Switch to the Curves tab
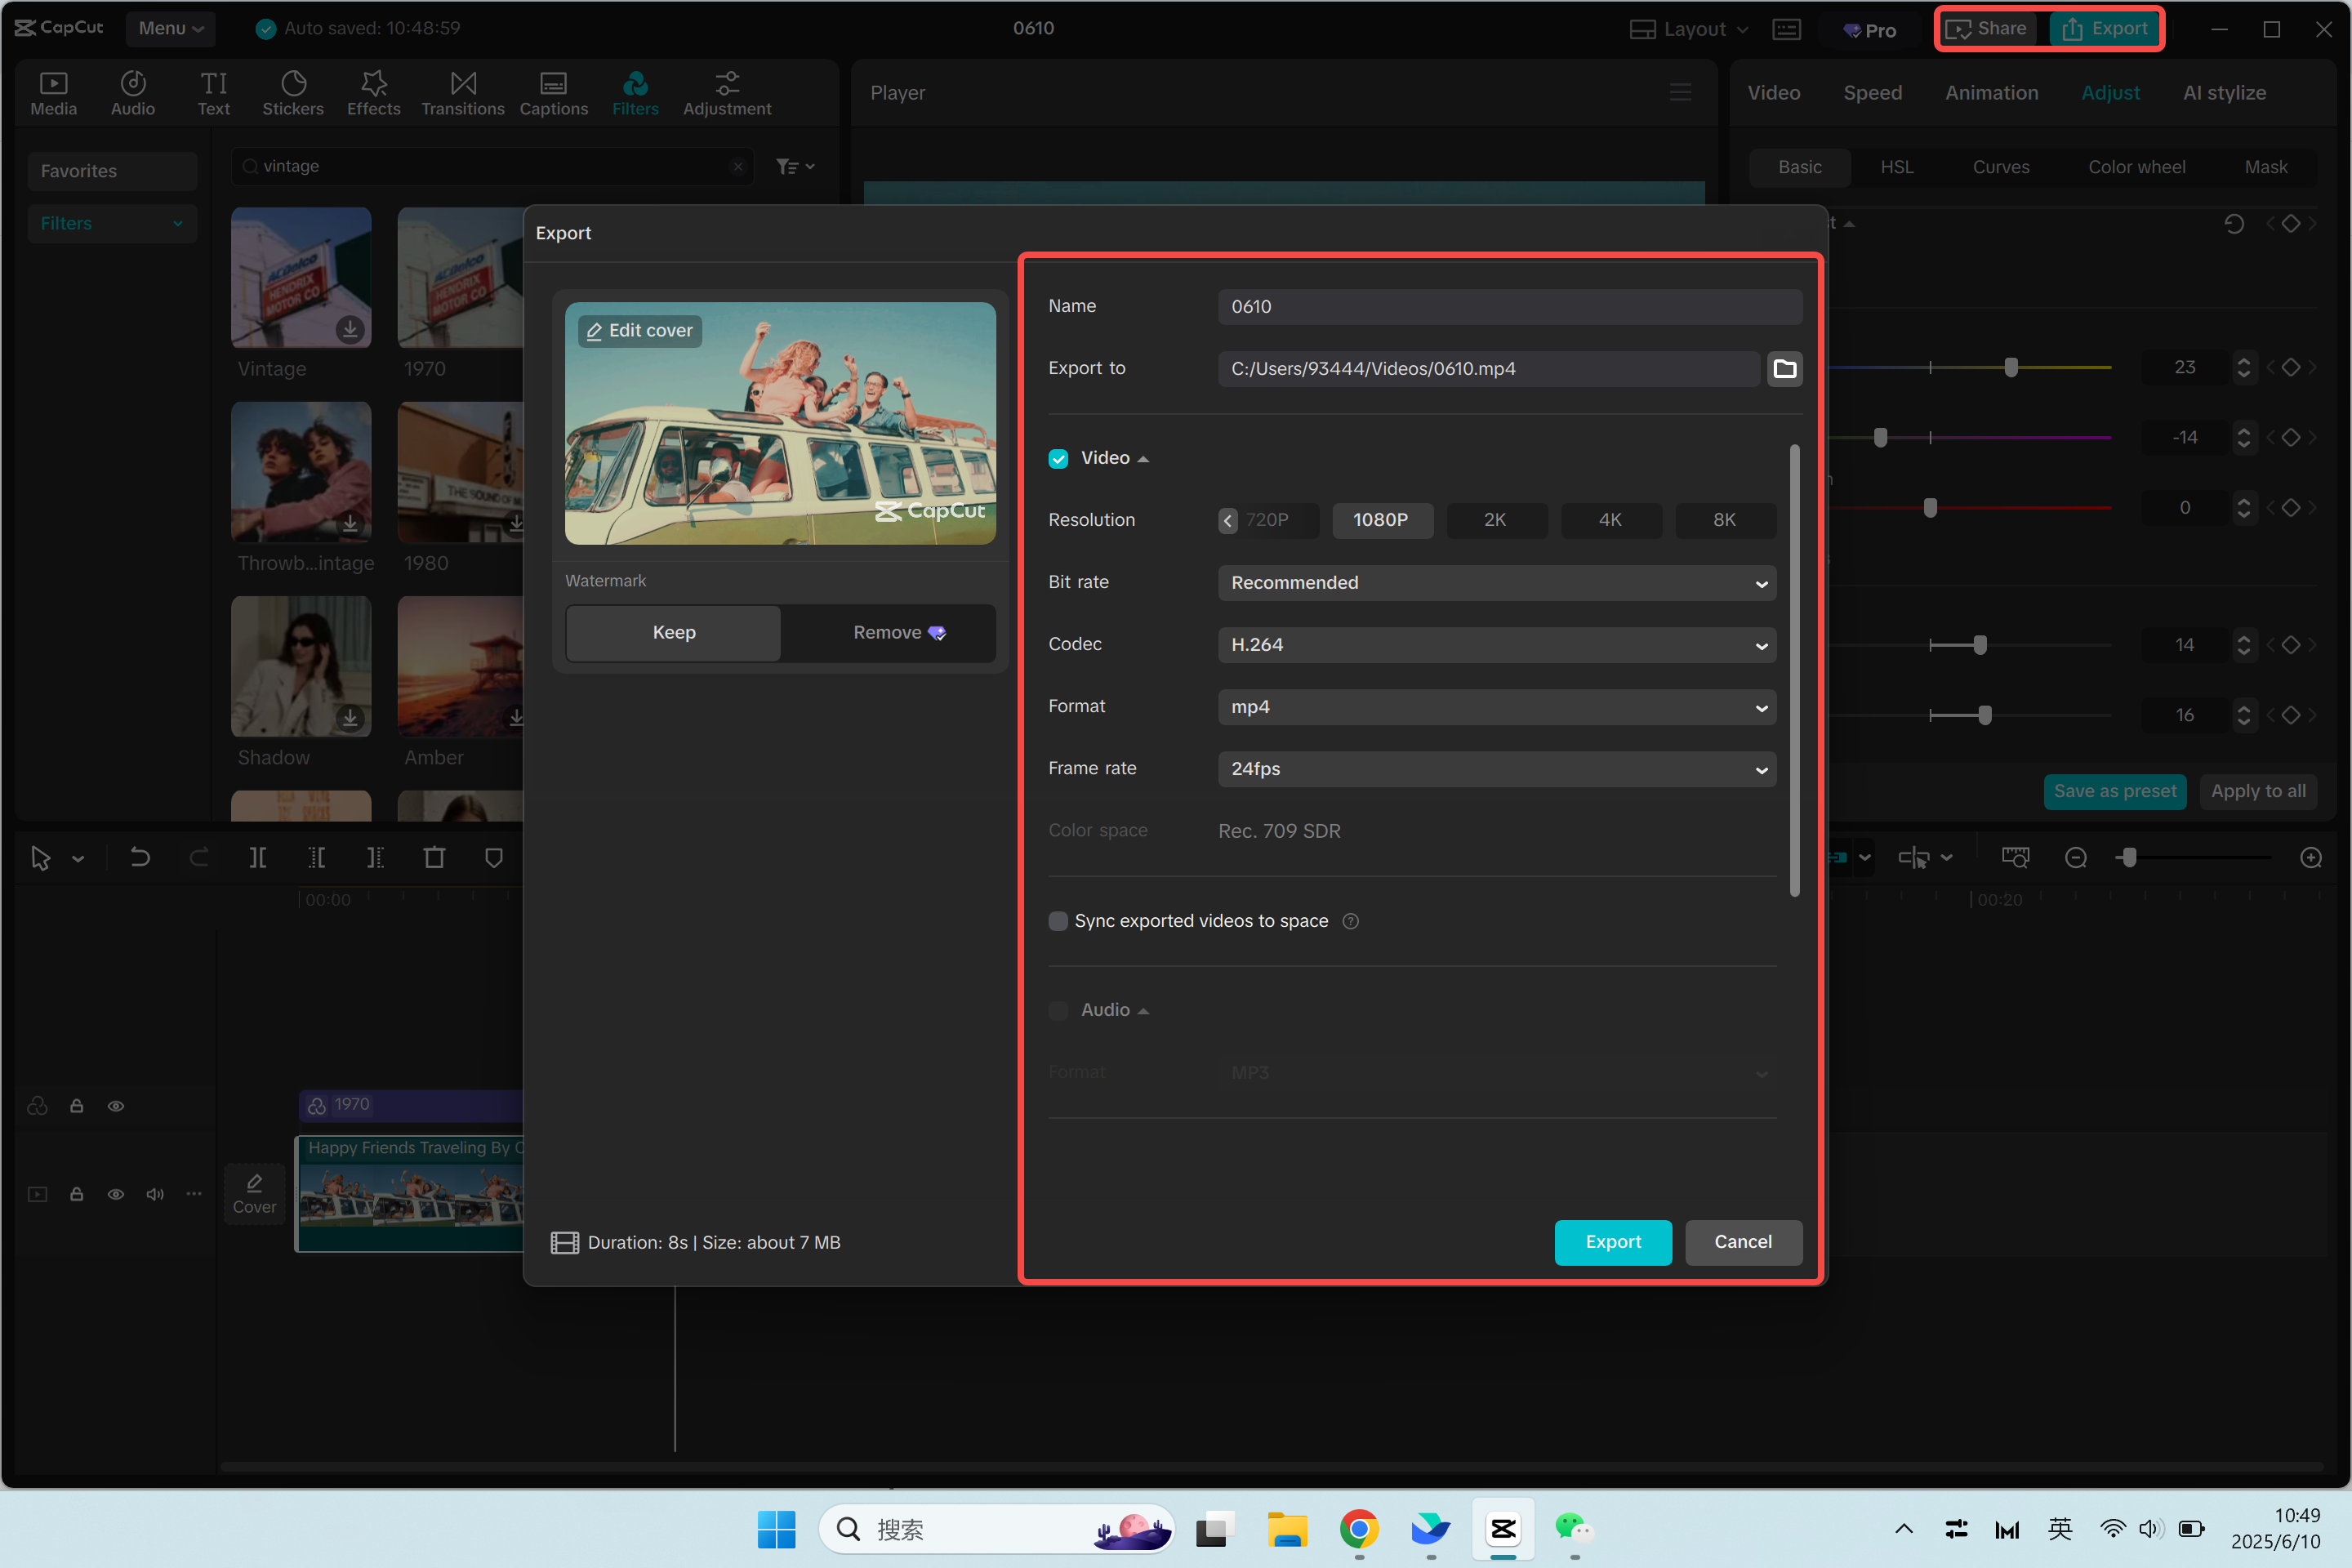Screen dimensions: 2352x1568 click(x=2001, y=166)
